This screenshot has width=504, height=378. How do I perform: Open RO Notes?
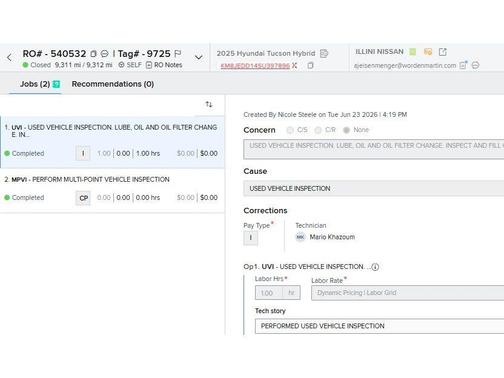pos(164,65)
